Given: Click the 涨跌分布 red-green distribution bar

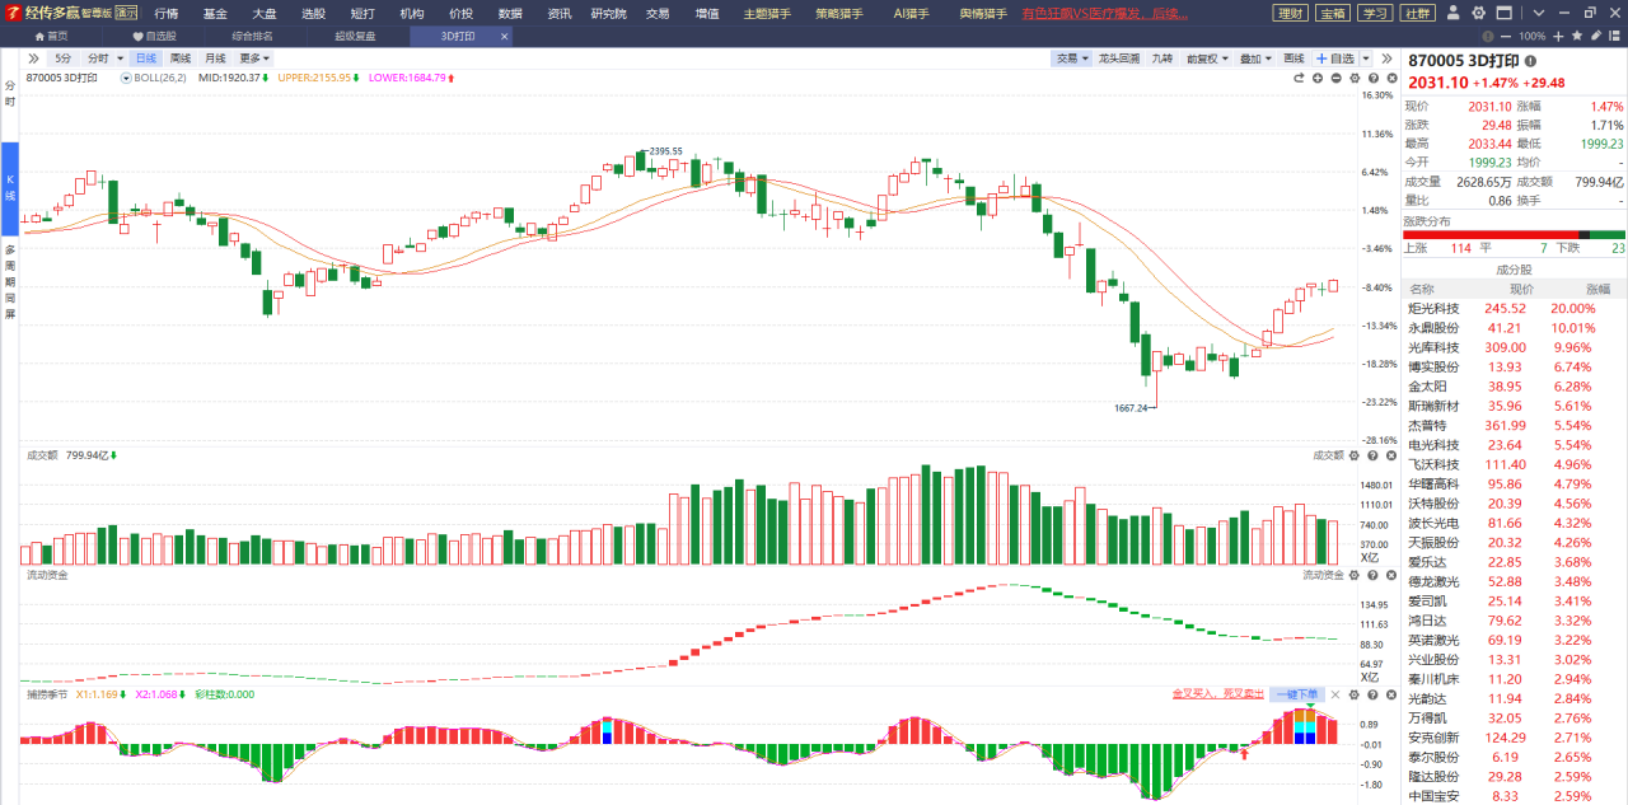Looking at the screenshot, I should coord(1514,235).
